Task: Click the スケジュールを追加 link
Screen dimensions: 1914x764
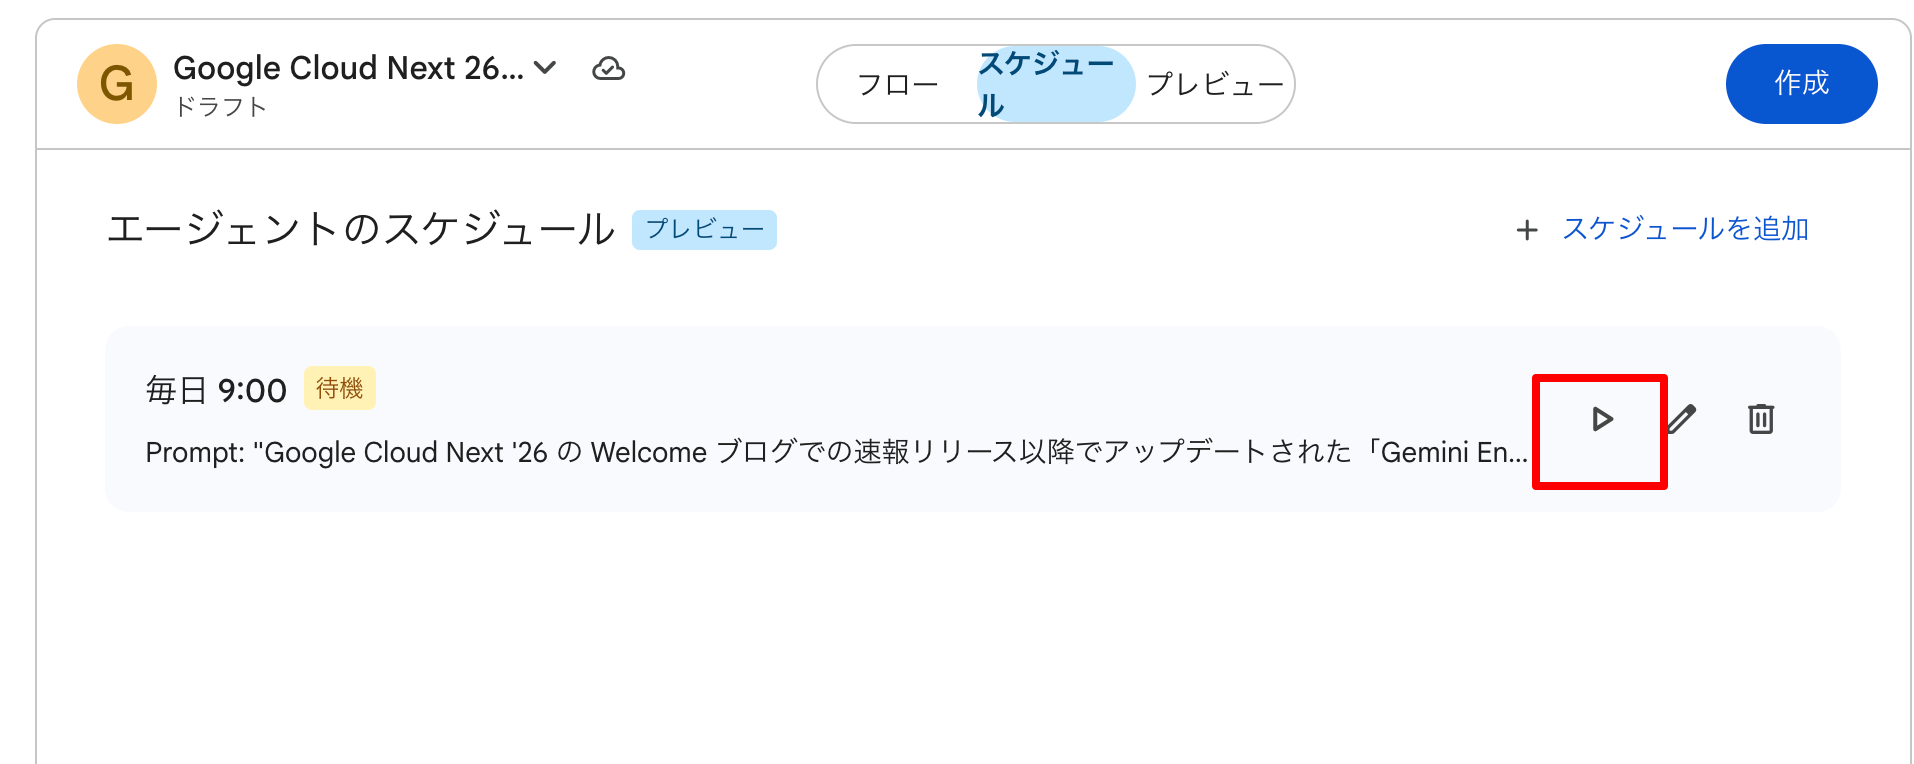Action: pyautogui.click(x=1685, y=229)
